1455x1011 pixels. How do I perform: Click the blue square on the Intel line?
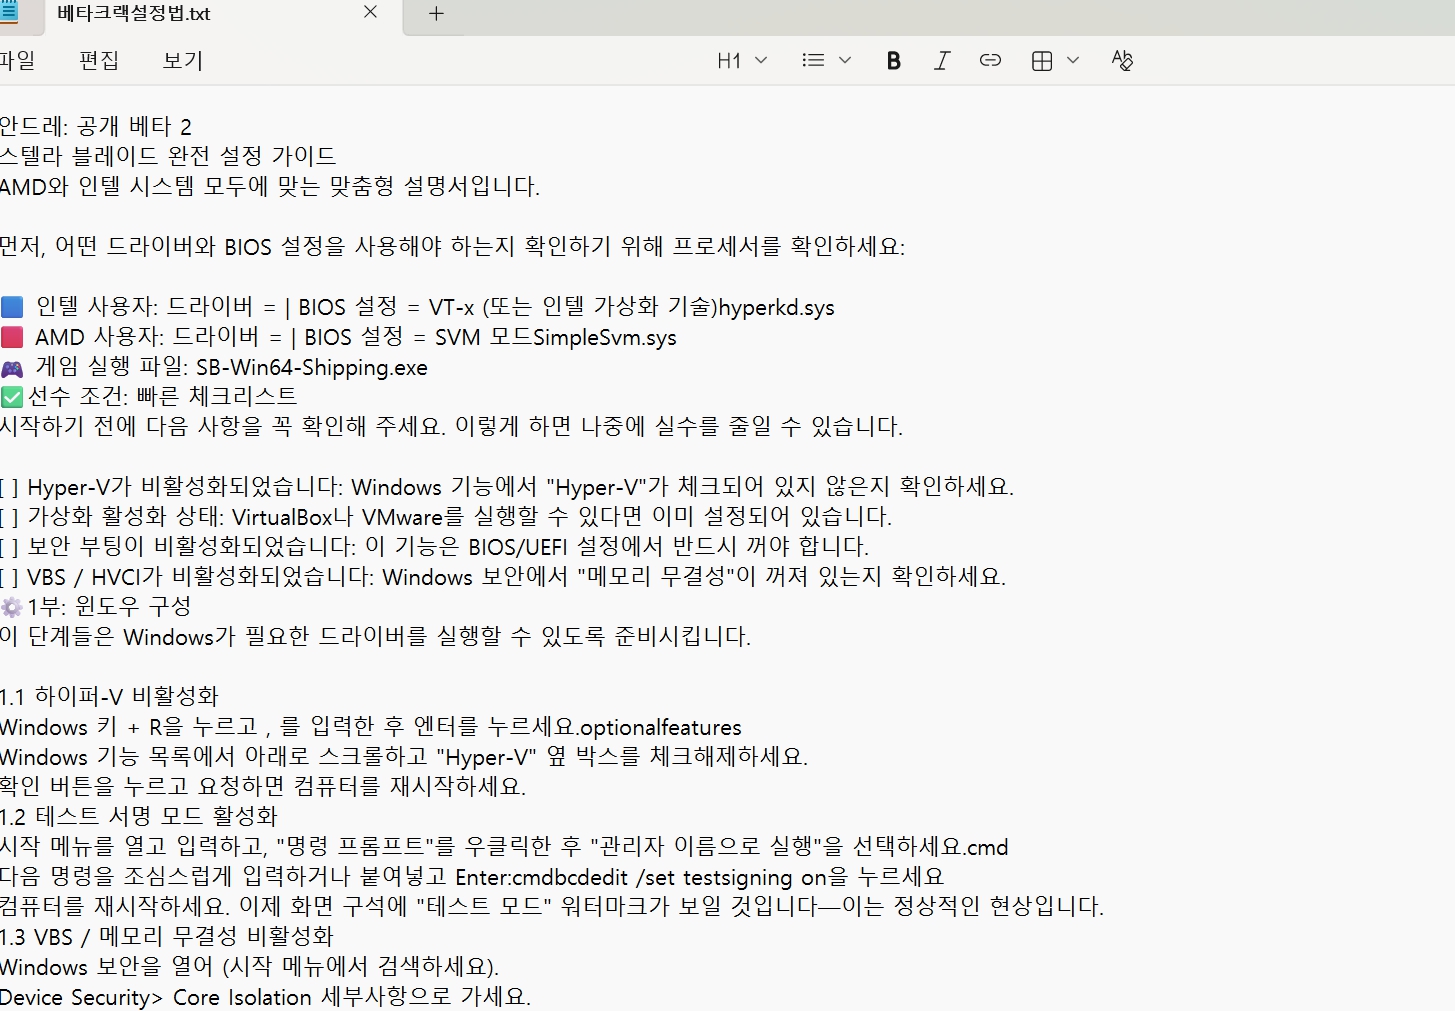[12, 307]
